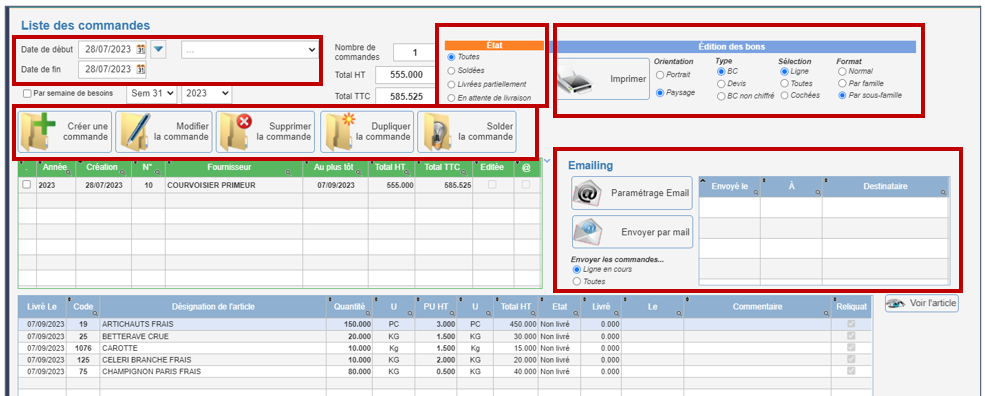Tick the Par semaine de besoins checkbox
This screenshot has width=985, height=396.
(x=27, y=94)
